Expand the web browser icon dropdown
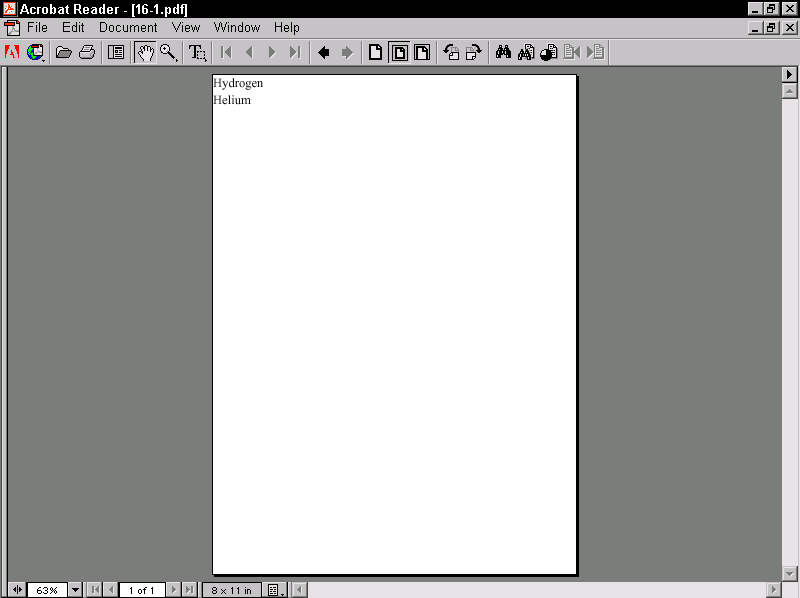 (x=37, y=53)
